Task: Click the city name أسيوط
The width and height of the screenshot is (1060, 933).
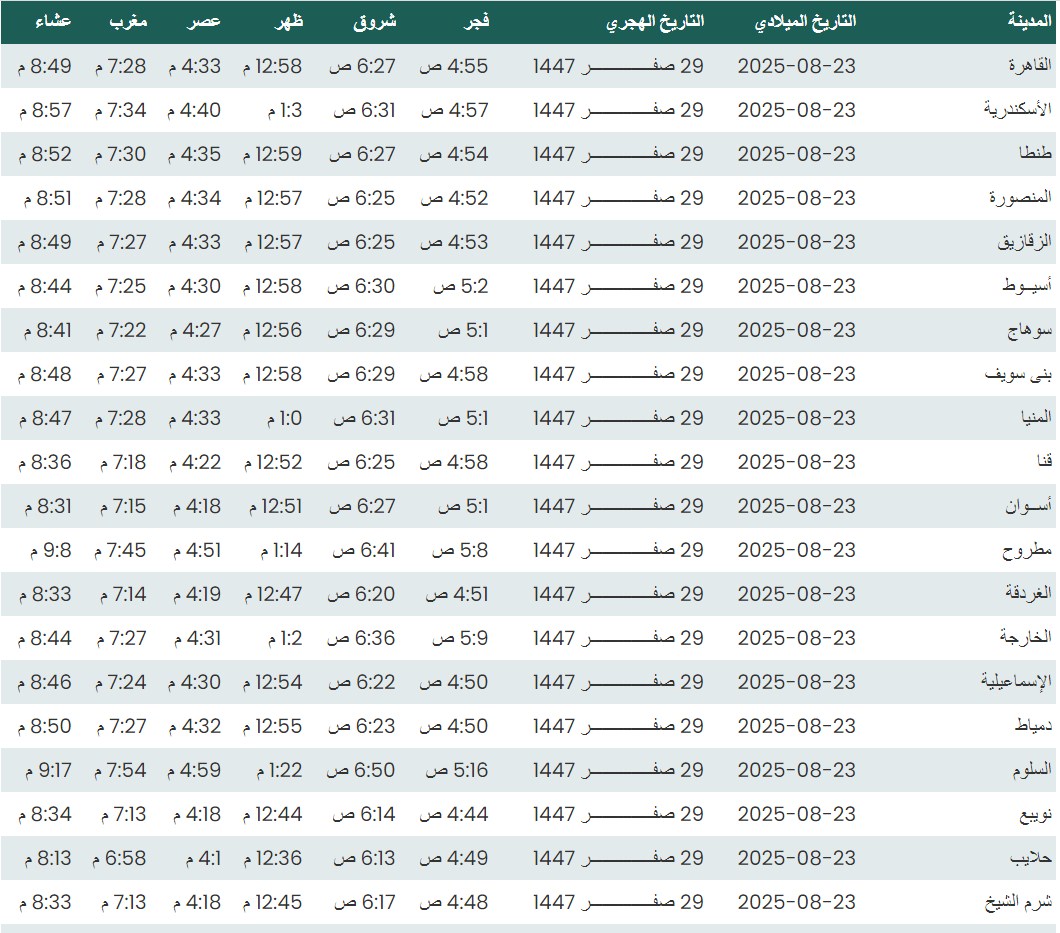Action: coord(1028,286)
